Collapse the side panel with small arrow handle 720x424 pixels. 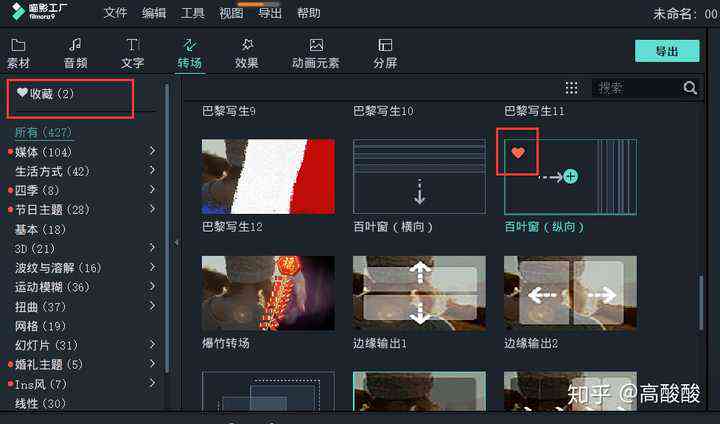176,242
